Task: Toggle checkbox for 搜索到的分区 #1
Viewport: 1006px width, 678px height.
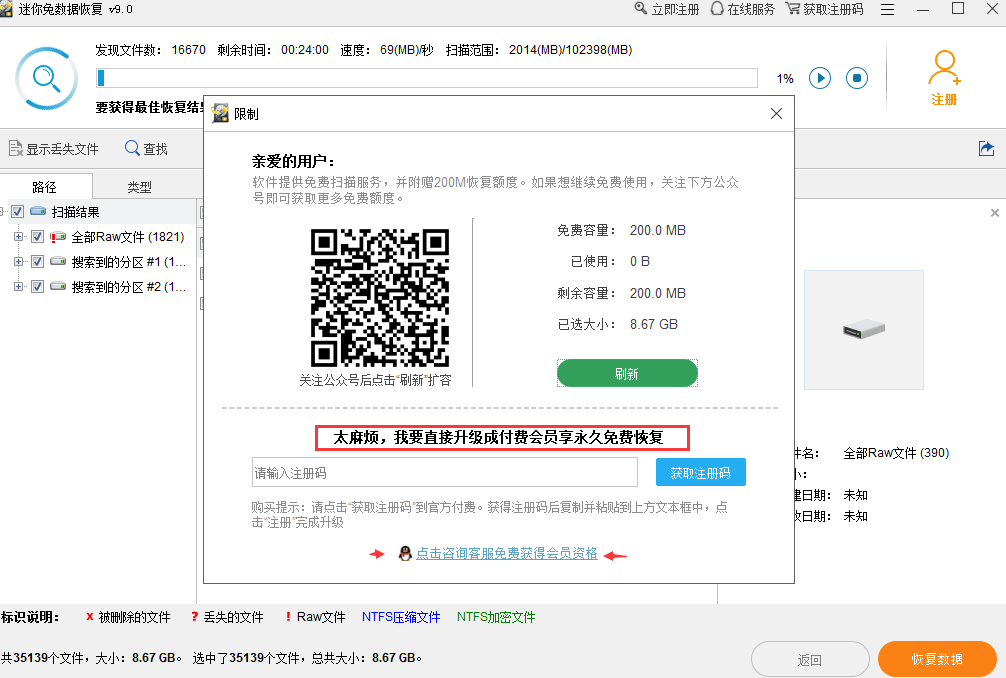Action: tap(37, 262)
